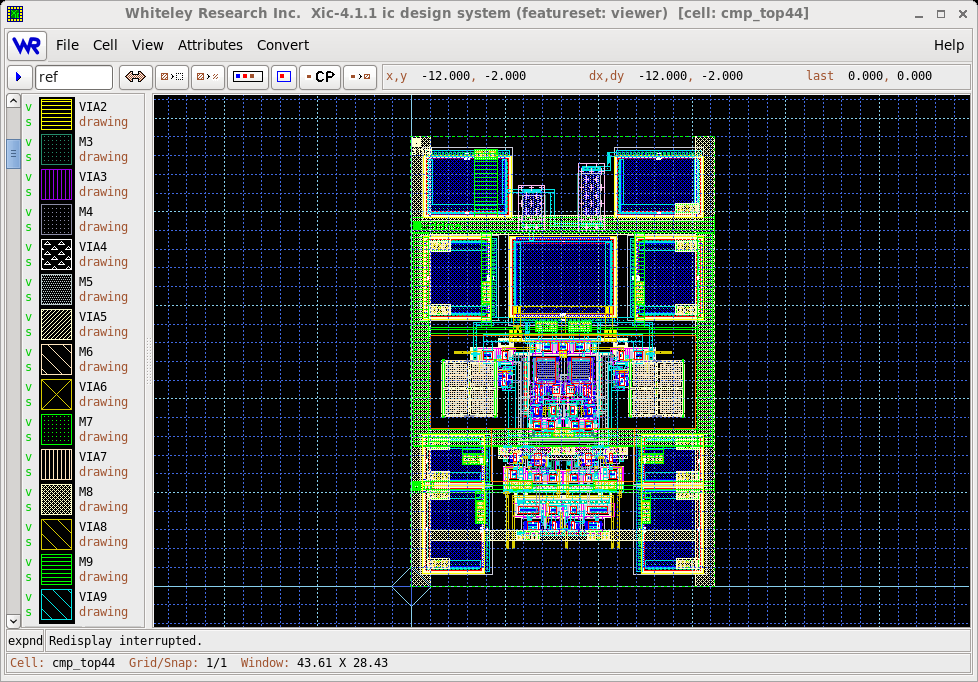Click the x,y coordinate readout
Viewport: 978px width, 682px height.
tap(455, 76)
